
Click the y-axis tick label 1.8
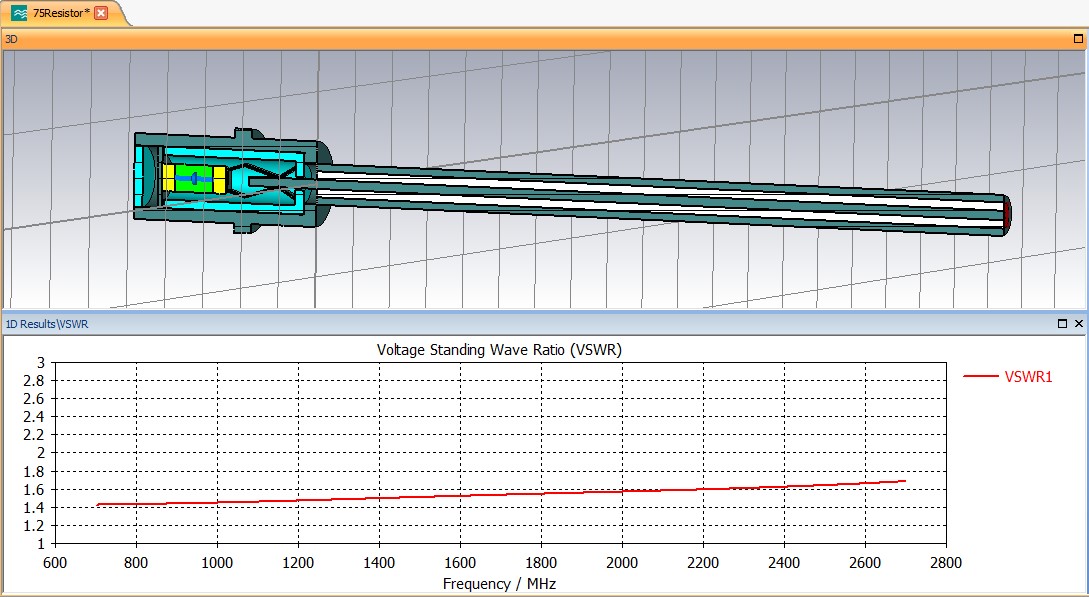pyautogui.click(x=35, y=471)
